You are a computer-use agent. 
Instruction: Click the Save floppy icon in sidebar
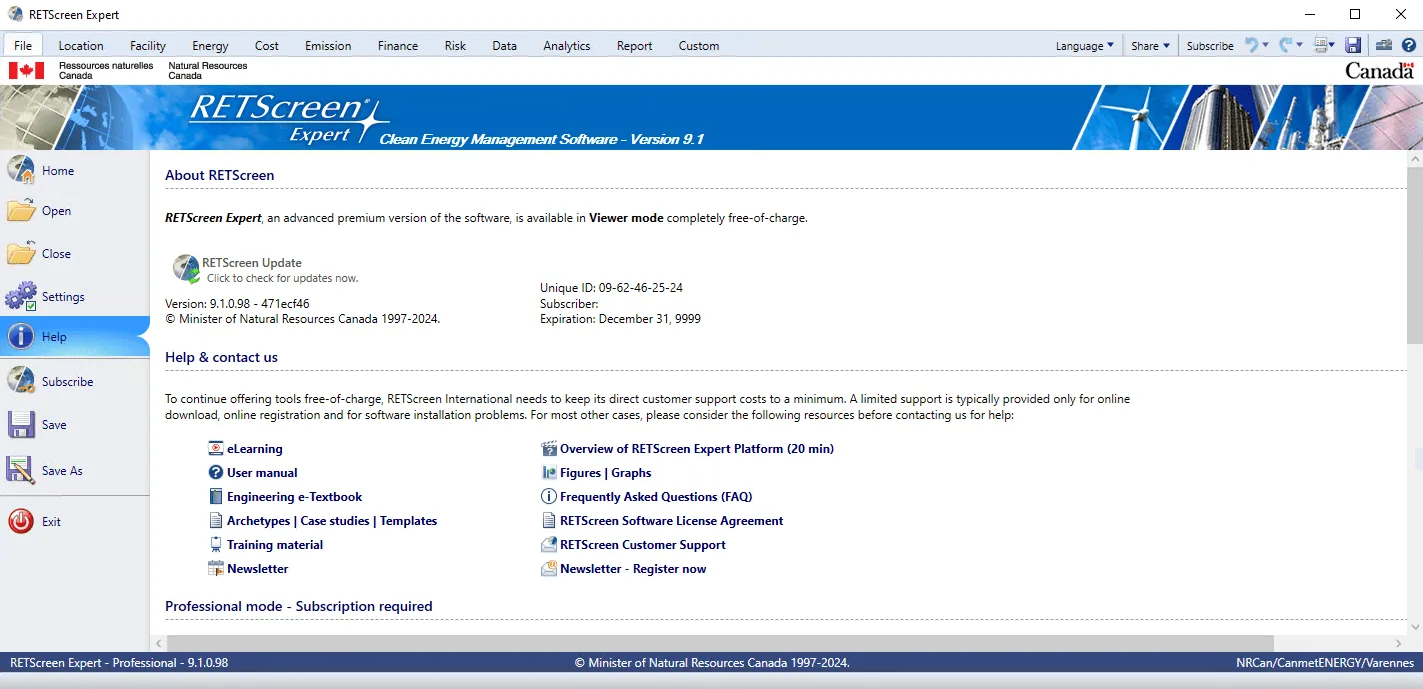pyautogui.click(x=21, y=425)
